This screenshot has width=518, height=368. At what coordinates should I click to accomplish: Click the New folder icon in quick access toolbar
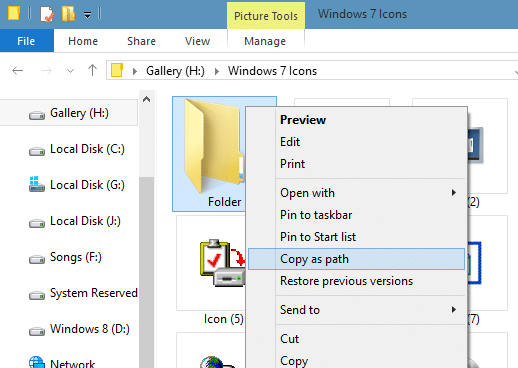[x=68, y=14]
